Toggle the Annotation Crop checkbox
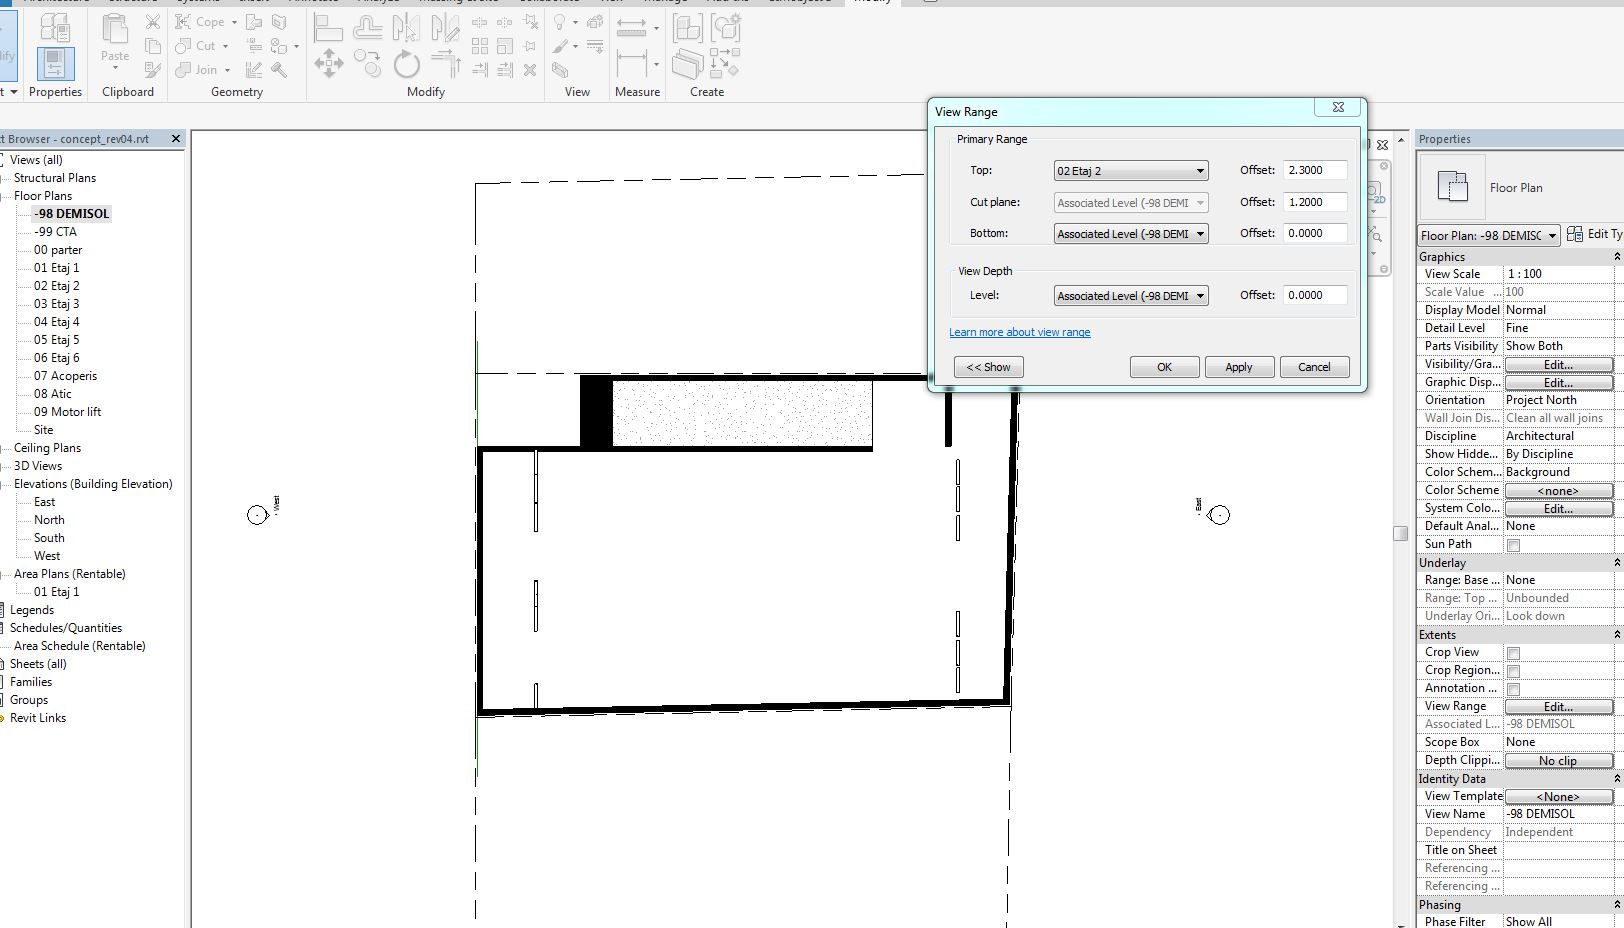 [1513, 689]
